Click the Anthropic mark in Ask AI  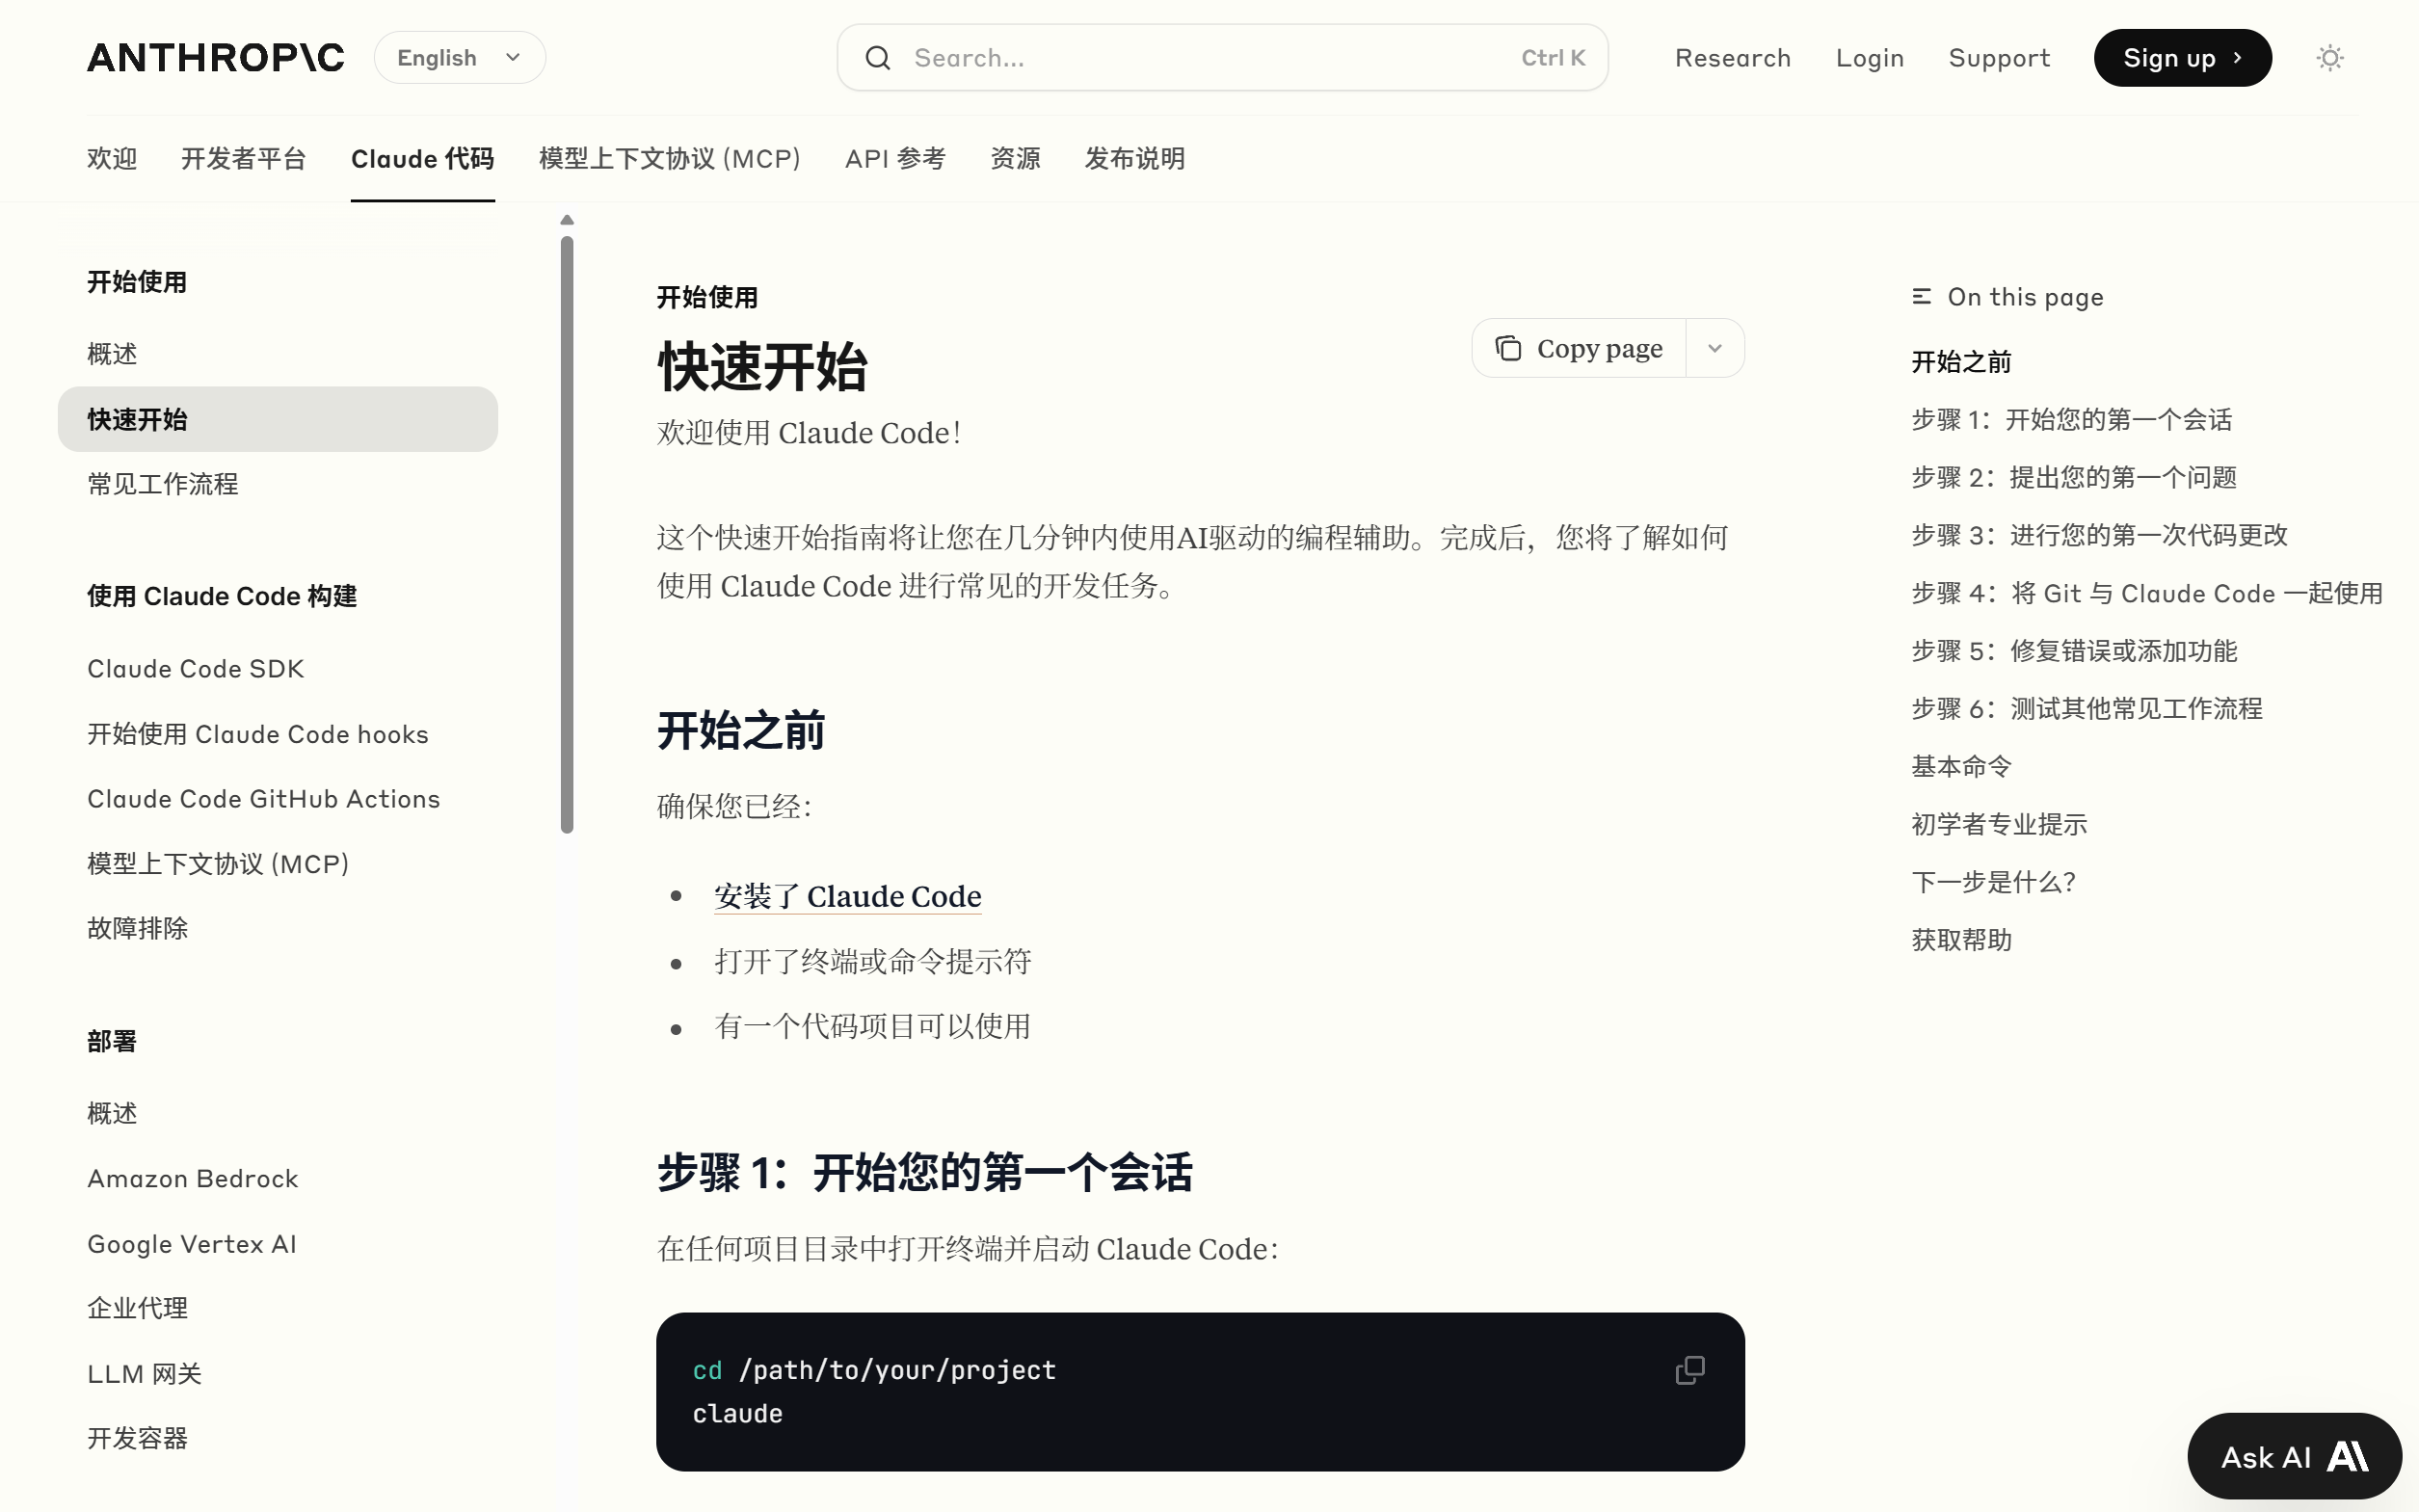[x=2347, y=1456]
